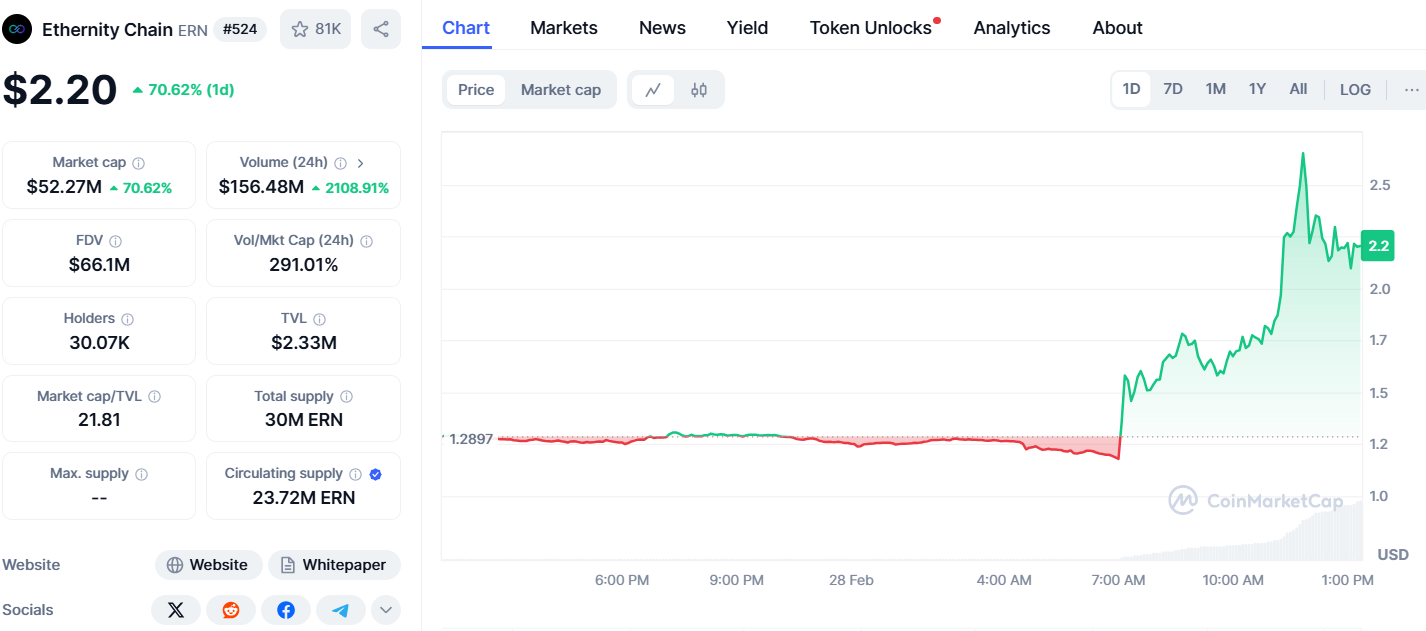Open the Yield tab

(x=748, y=28)
